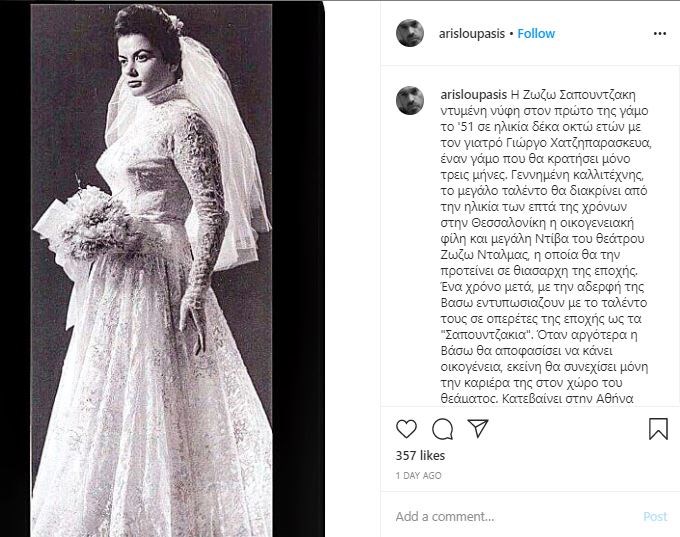680x537 pixels.
Task: Save the post with the bookmark icon
Action: [x=658, y=429]
